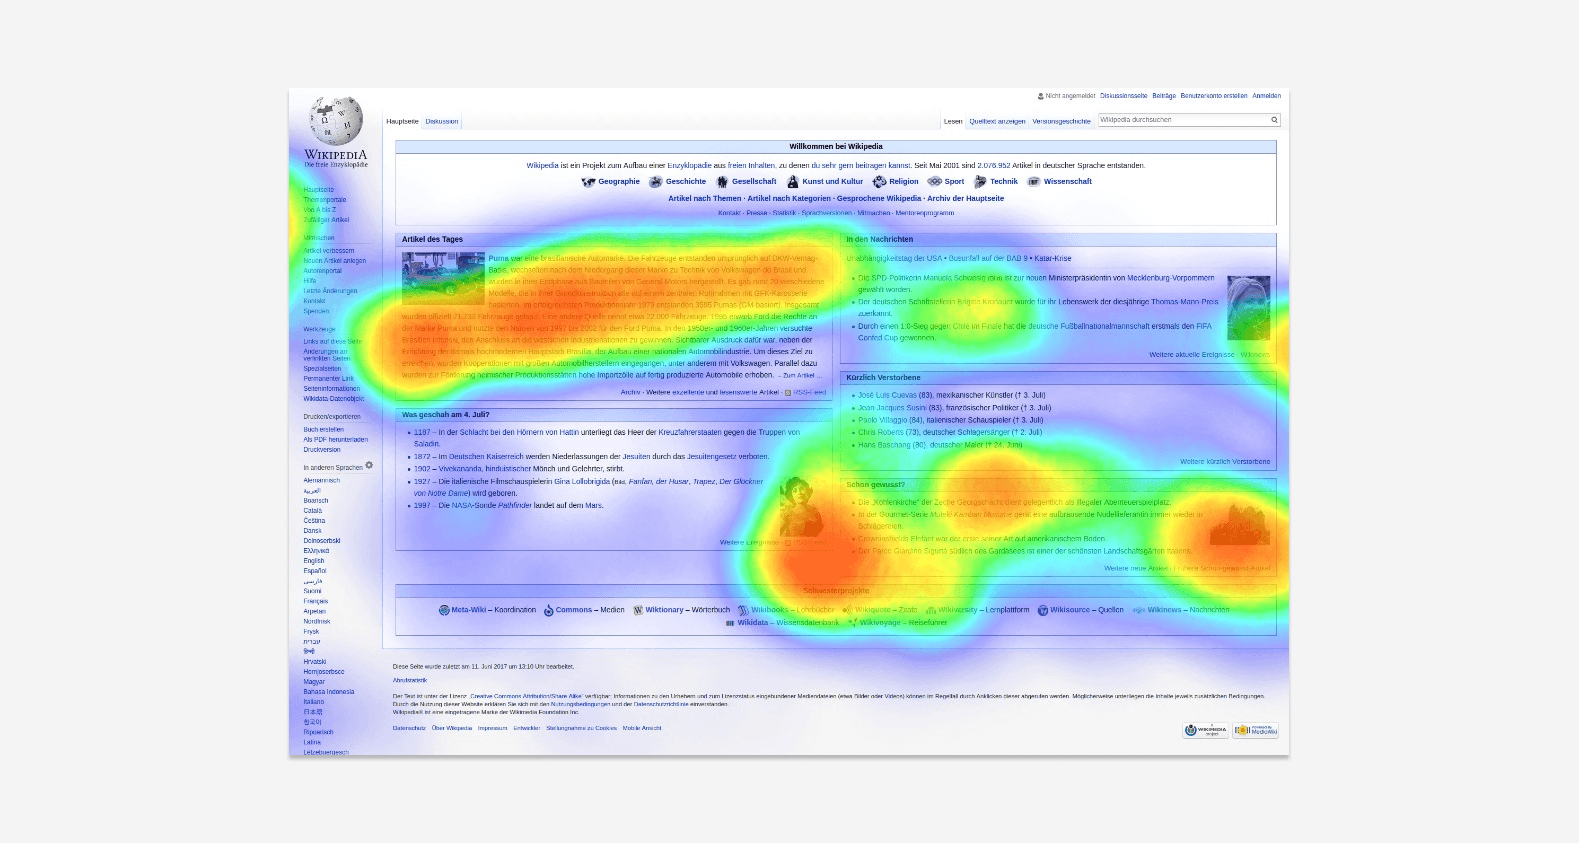Click the Wikibooks project icon

(x=743, y=610)
